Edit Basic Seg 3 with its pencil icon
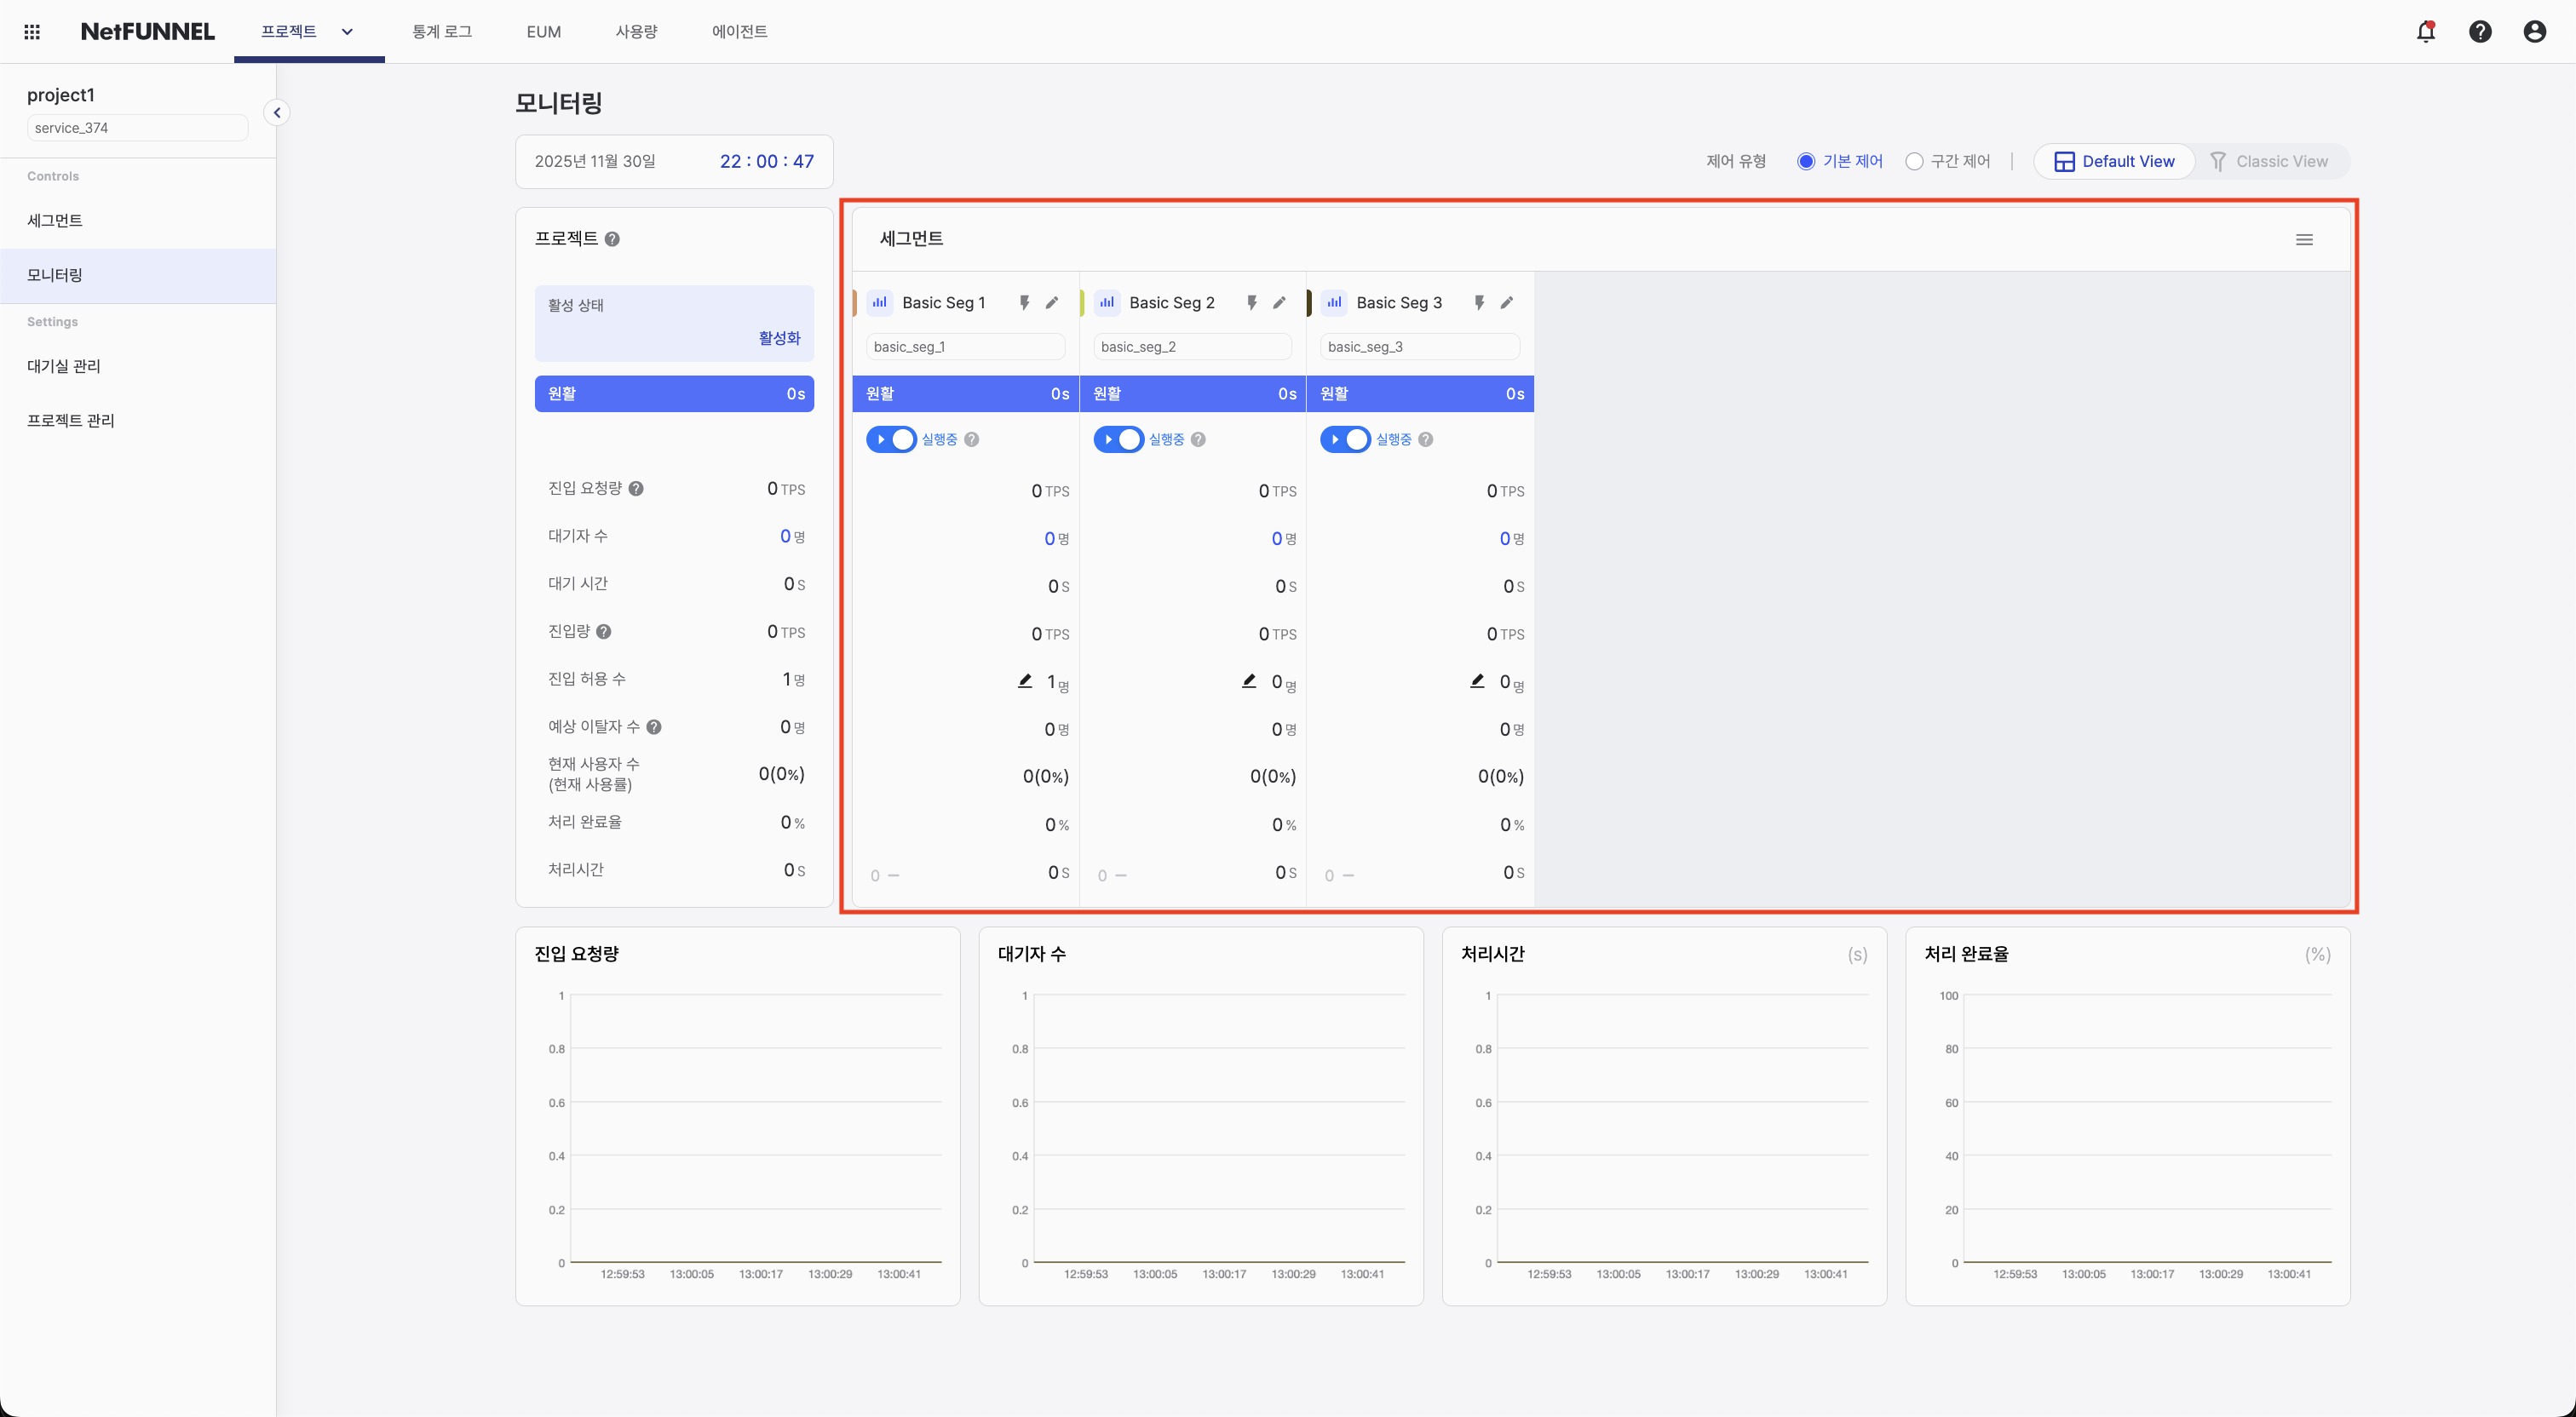2576x1417 pixels. pyautogui.click(x=1507, y=302)
